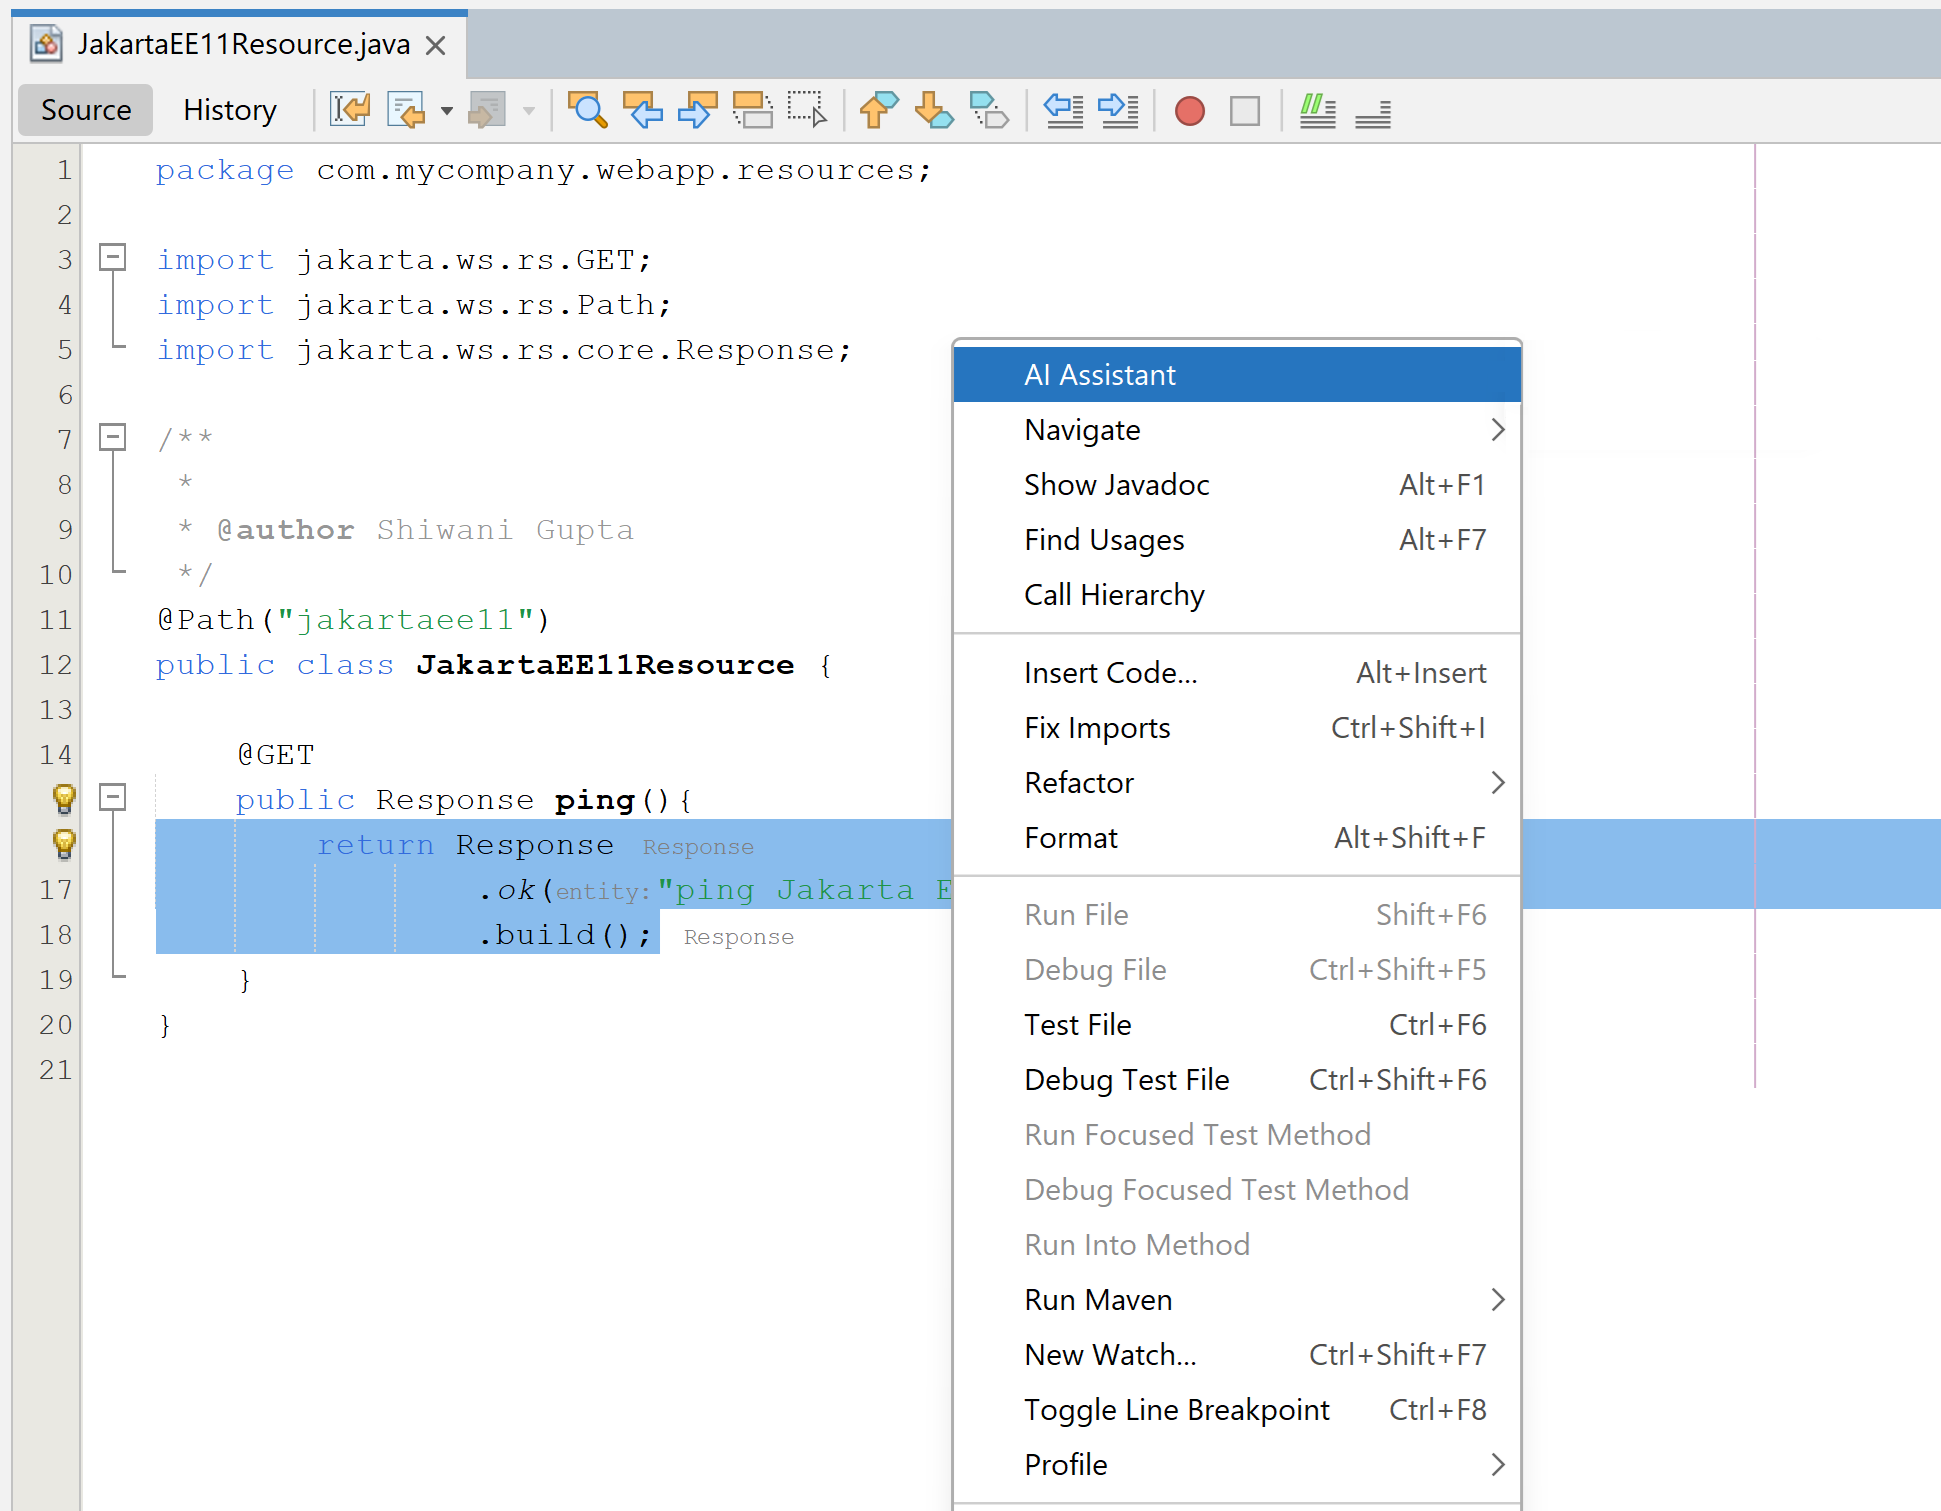Choose Fix Imports from context menu
1941x1511 pixels.
pos(1097,728)
